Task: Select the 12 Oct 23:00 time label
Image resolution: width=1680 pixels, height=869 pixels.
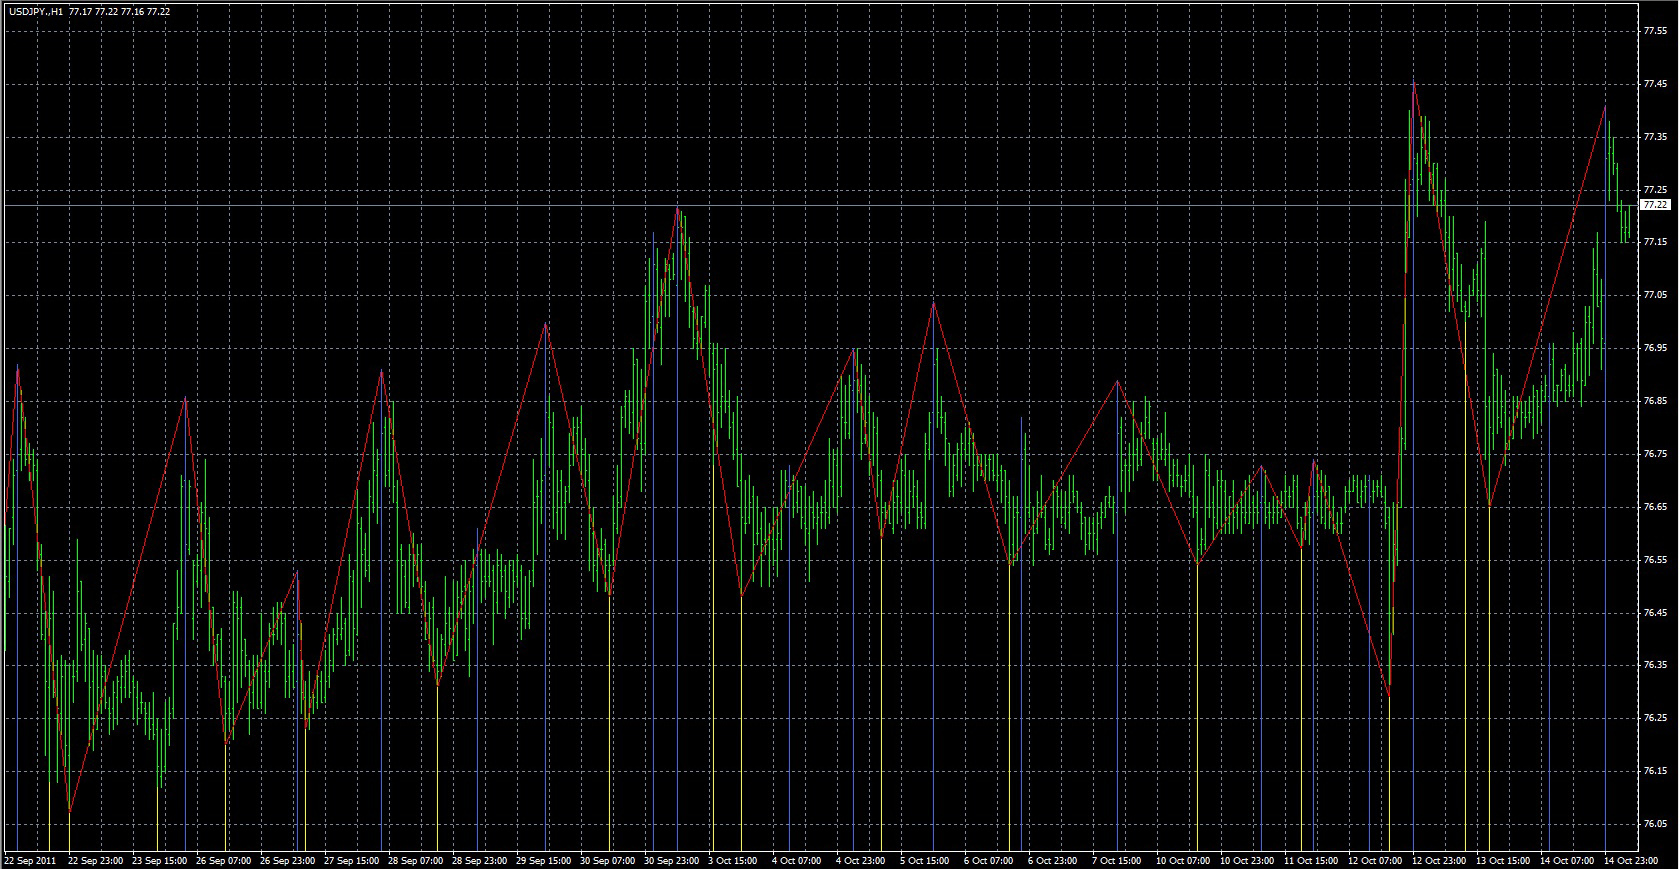Action: click(1439, 860)
